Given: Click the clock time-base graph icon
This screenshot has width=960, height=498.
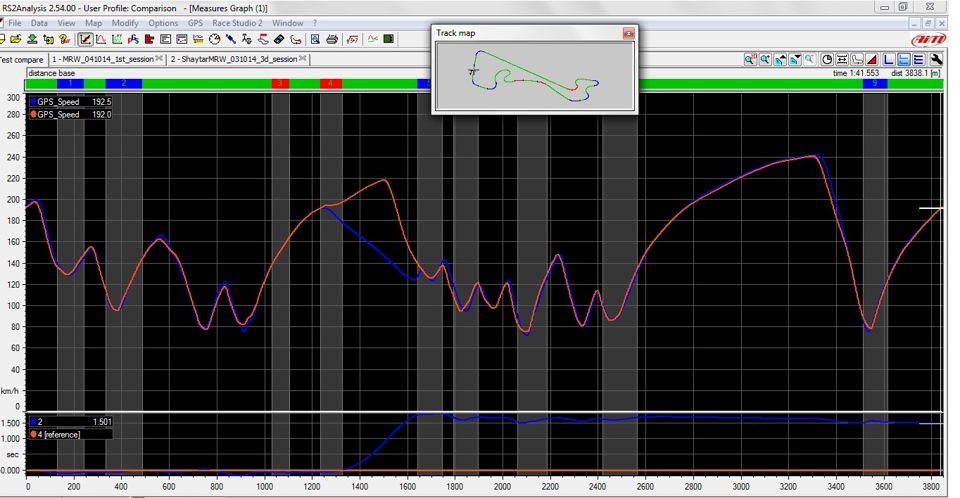Looking at the screenshot, I should point(827,59).
